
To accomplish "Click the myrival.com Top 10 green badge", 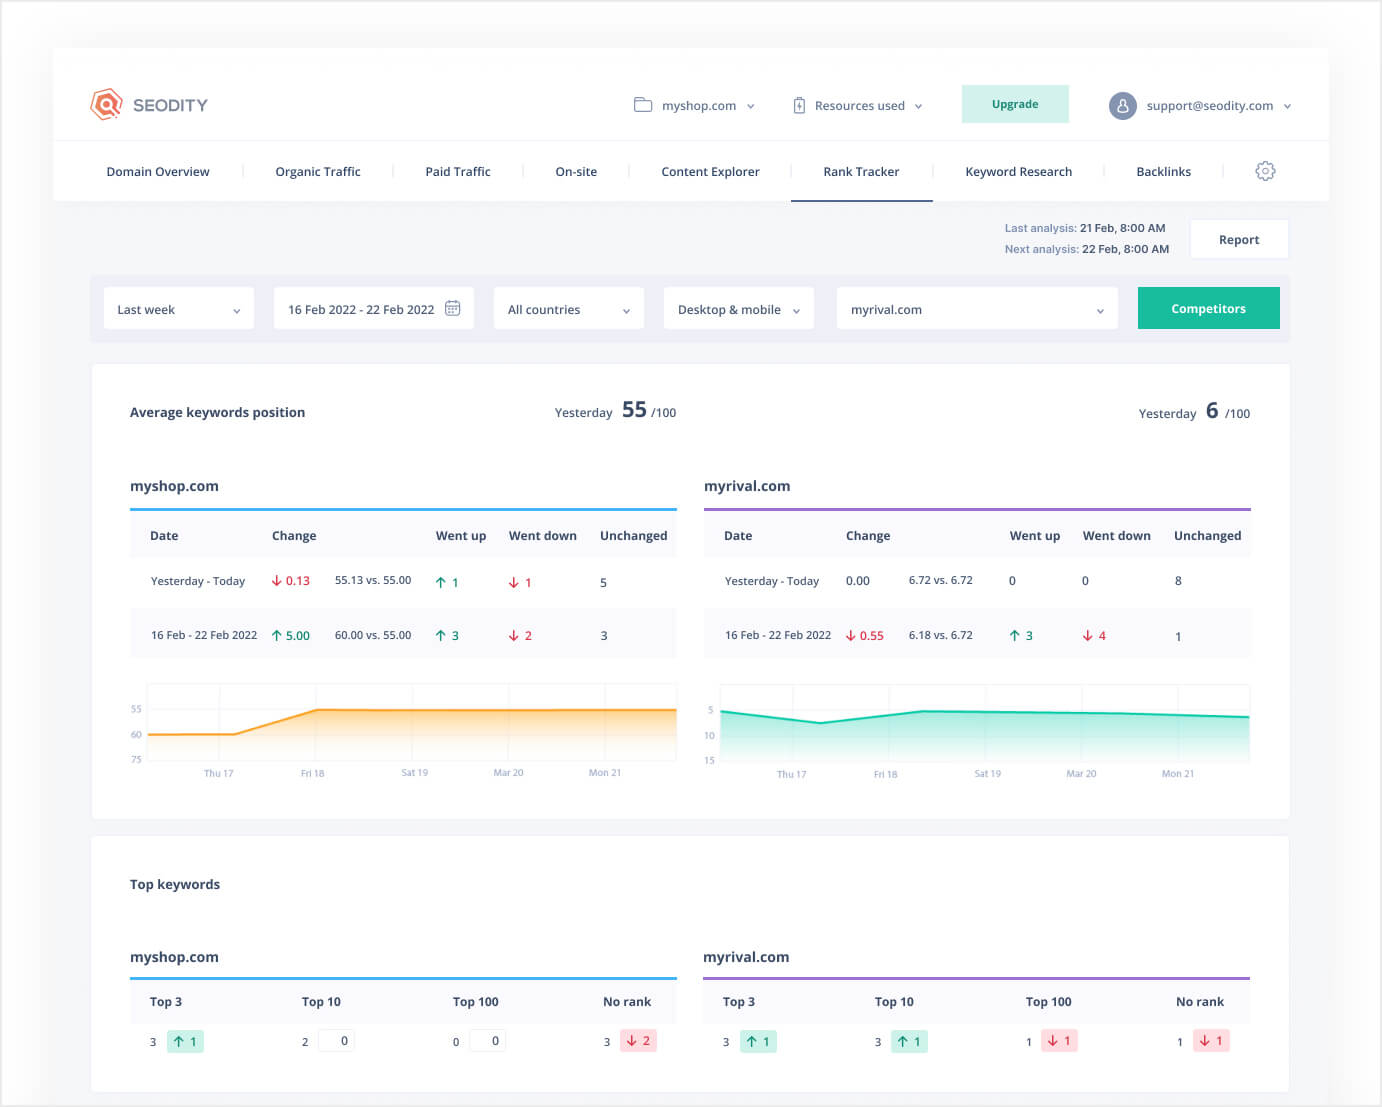I will 909,1041.
